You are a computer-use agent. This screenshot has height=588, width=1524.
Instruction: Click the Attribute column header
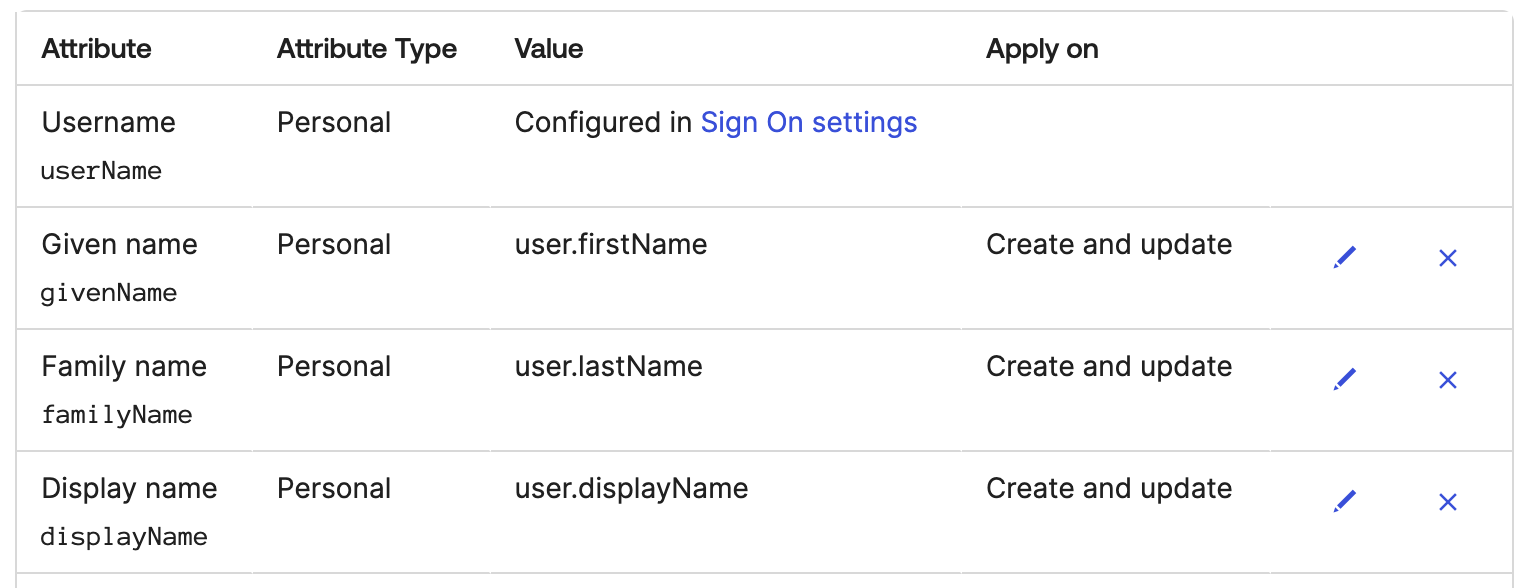(x=97, y=48)
